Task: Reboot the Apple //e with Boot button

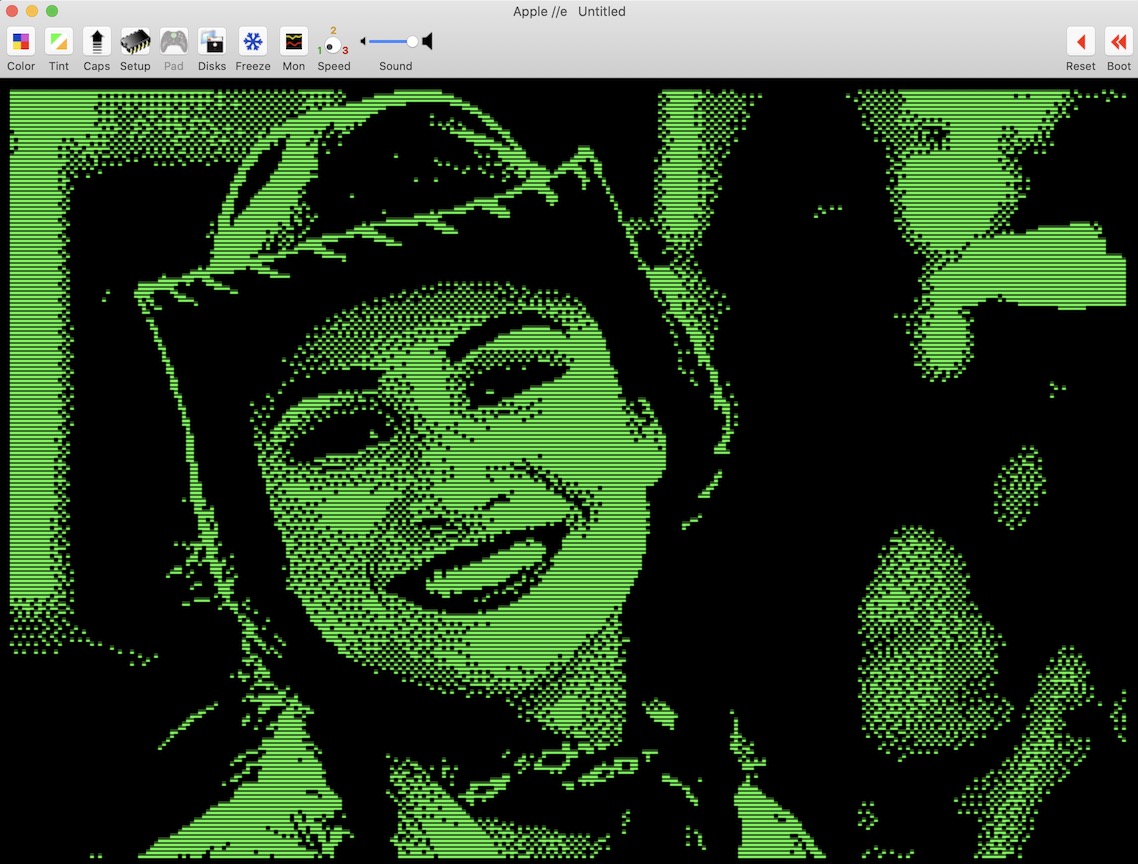Action: pos(1118,41)
